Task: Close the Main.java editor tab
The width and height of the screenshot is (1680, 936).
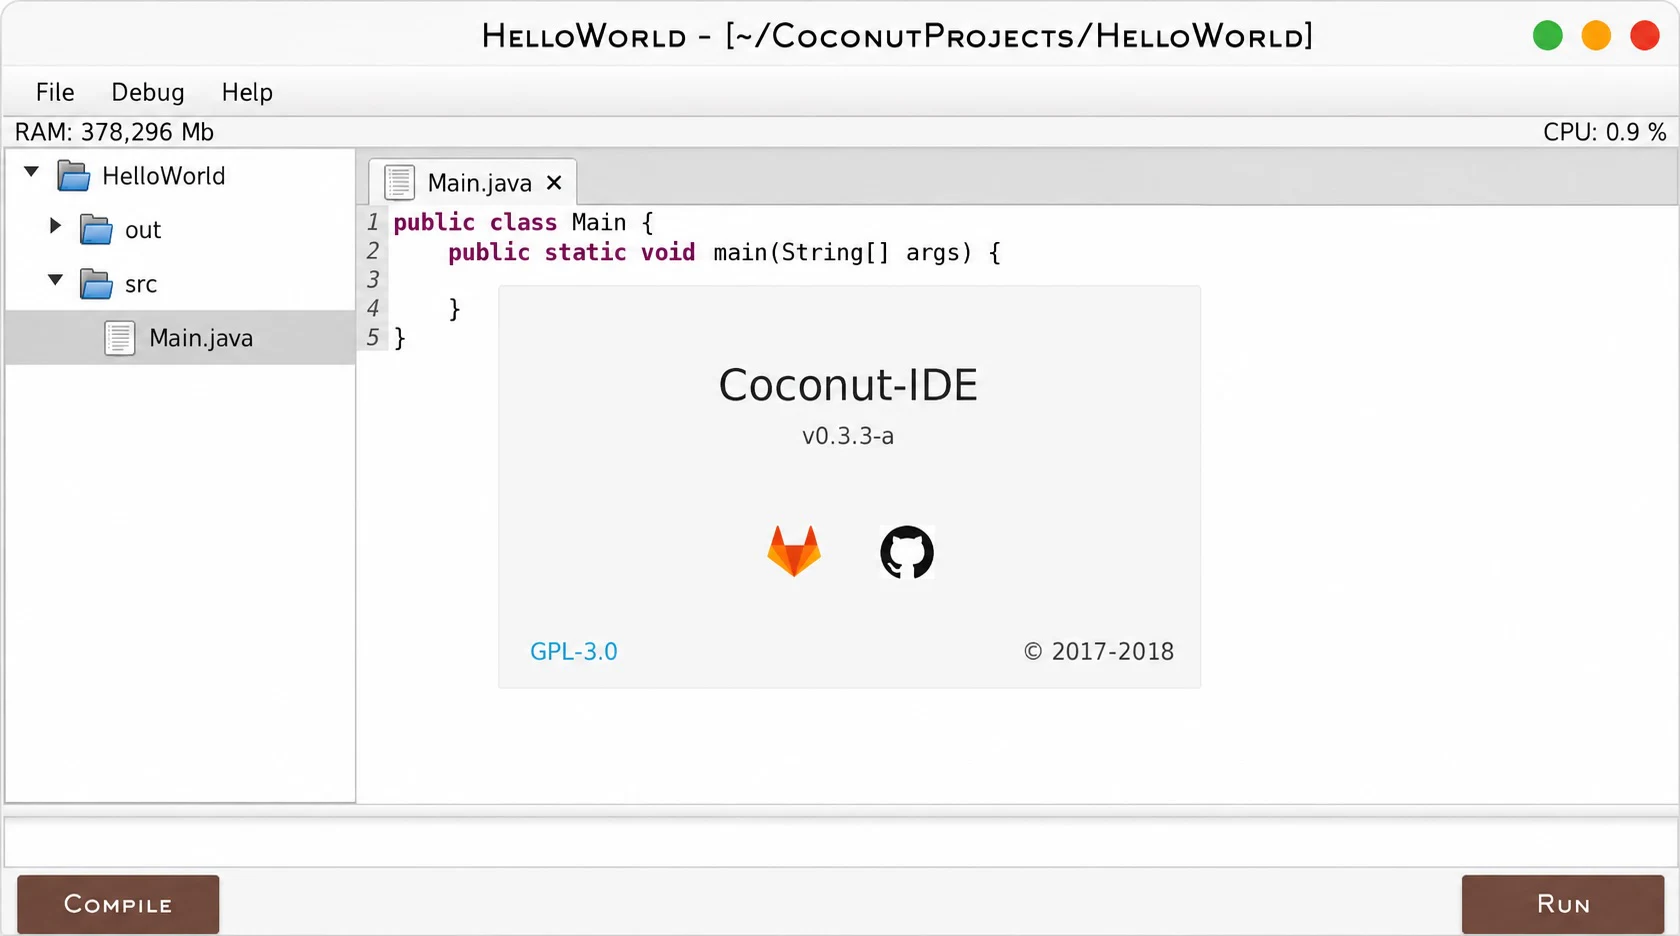Action: click(x=554, y=183)
